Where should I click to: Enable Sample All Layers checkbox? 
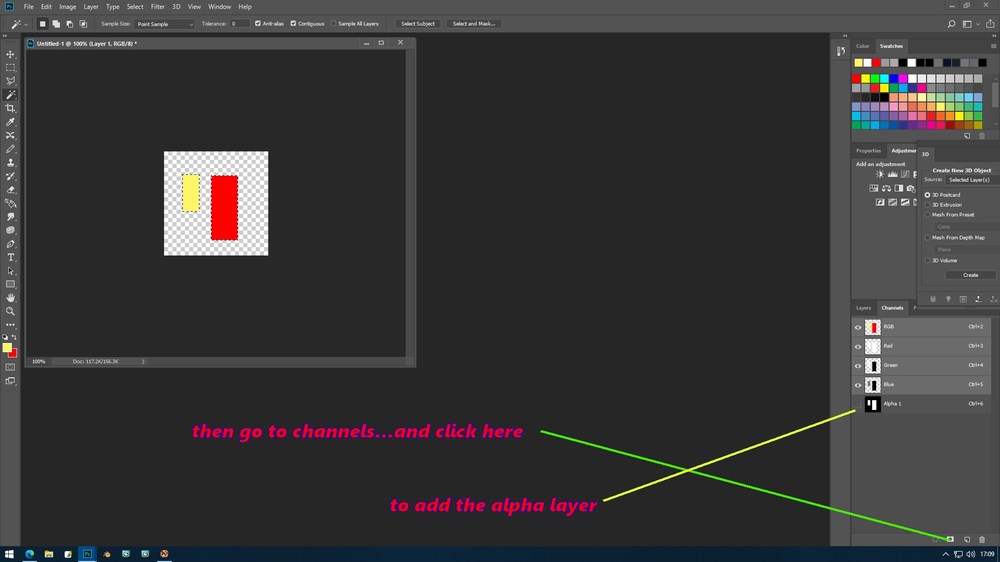click(334, 24)
